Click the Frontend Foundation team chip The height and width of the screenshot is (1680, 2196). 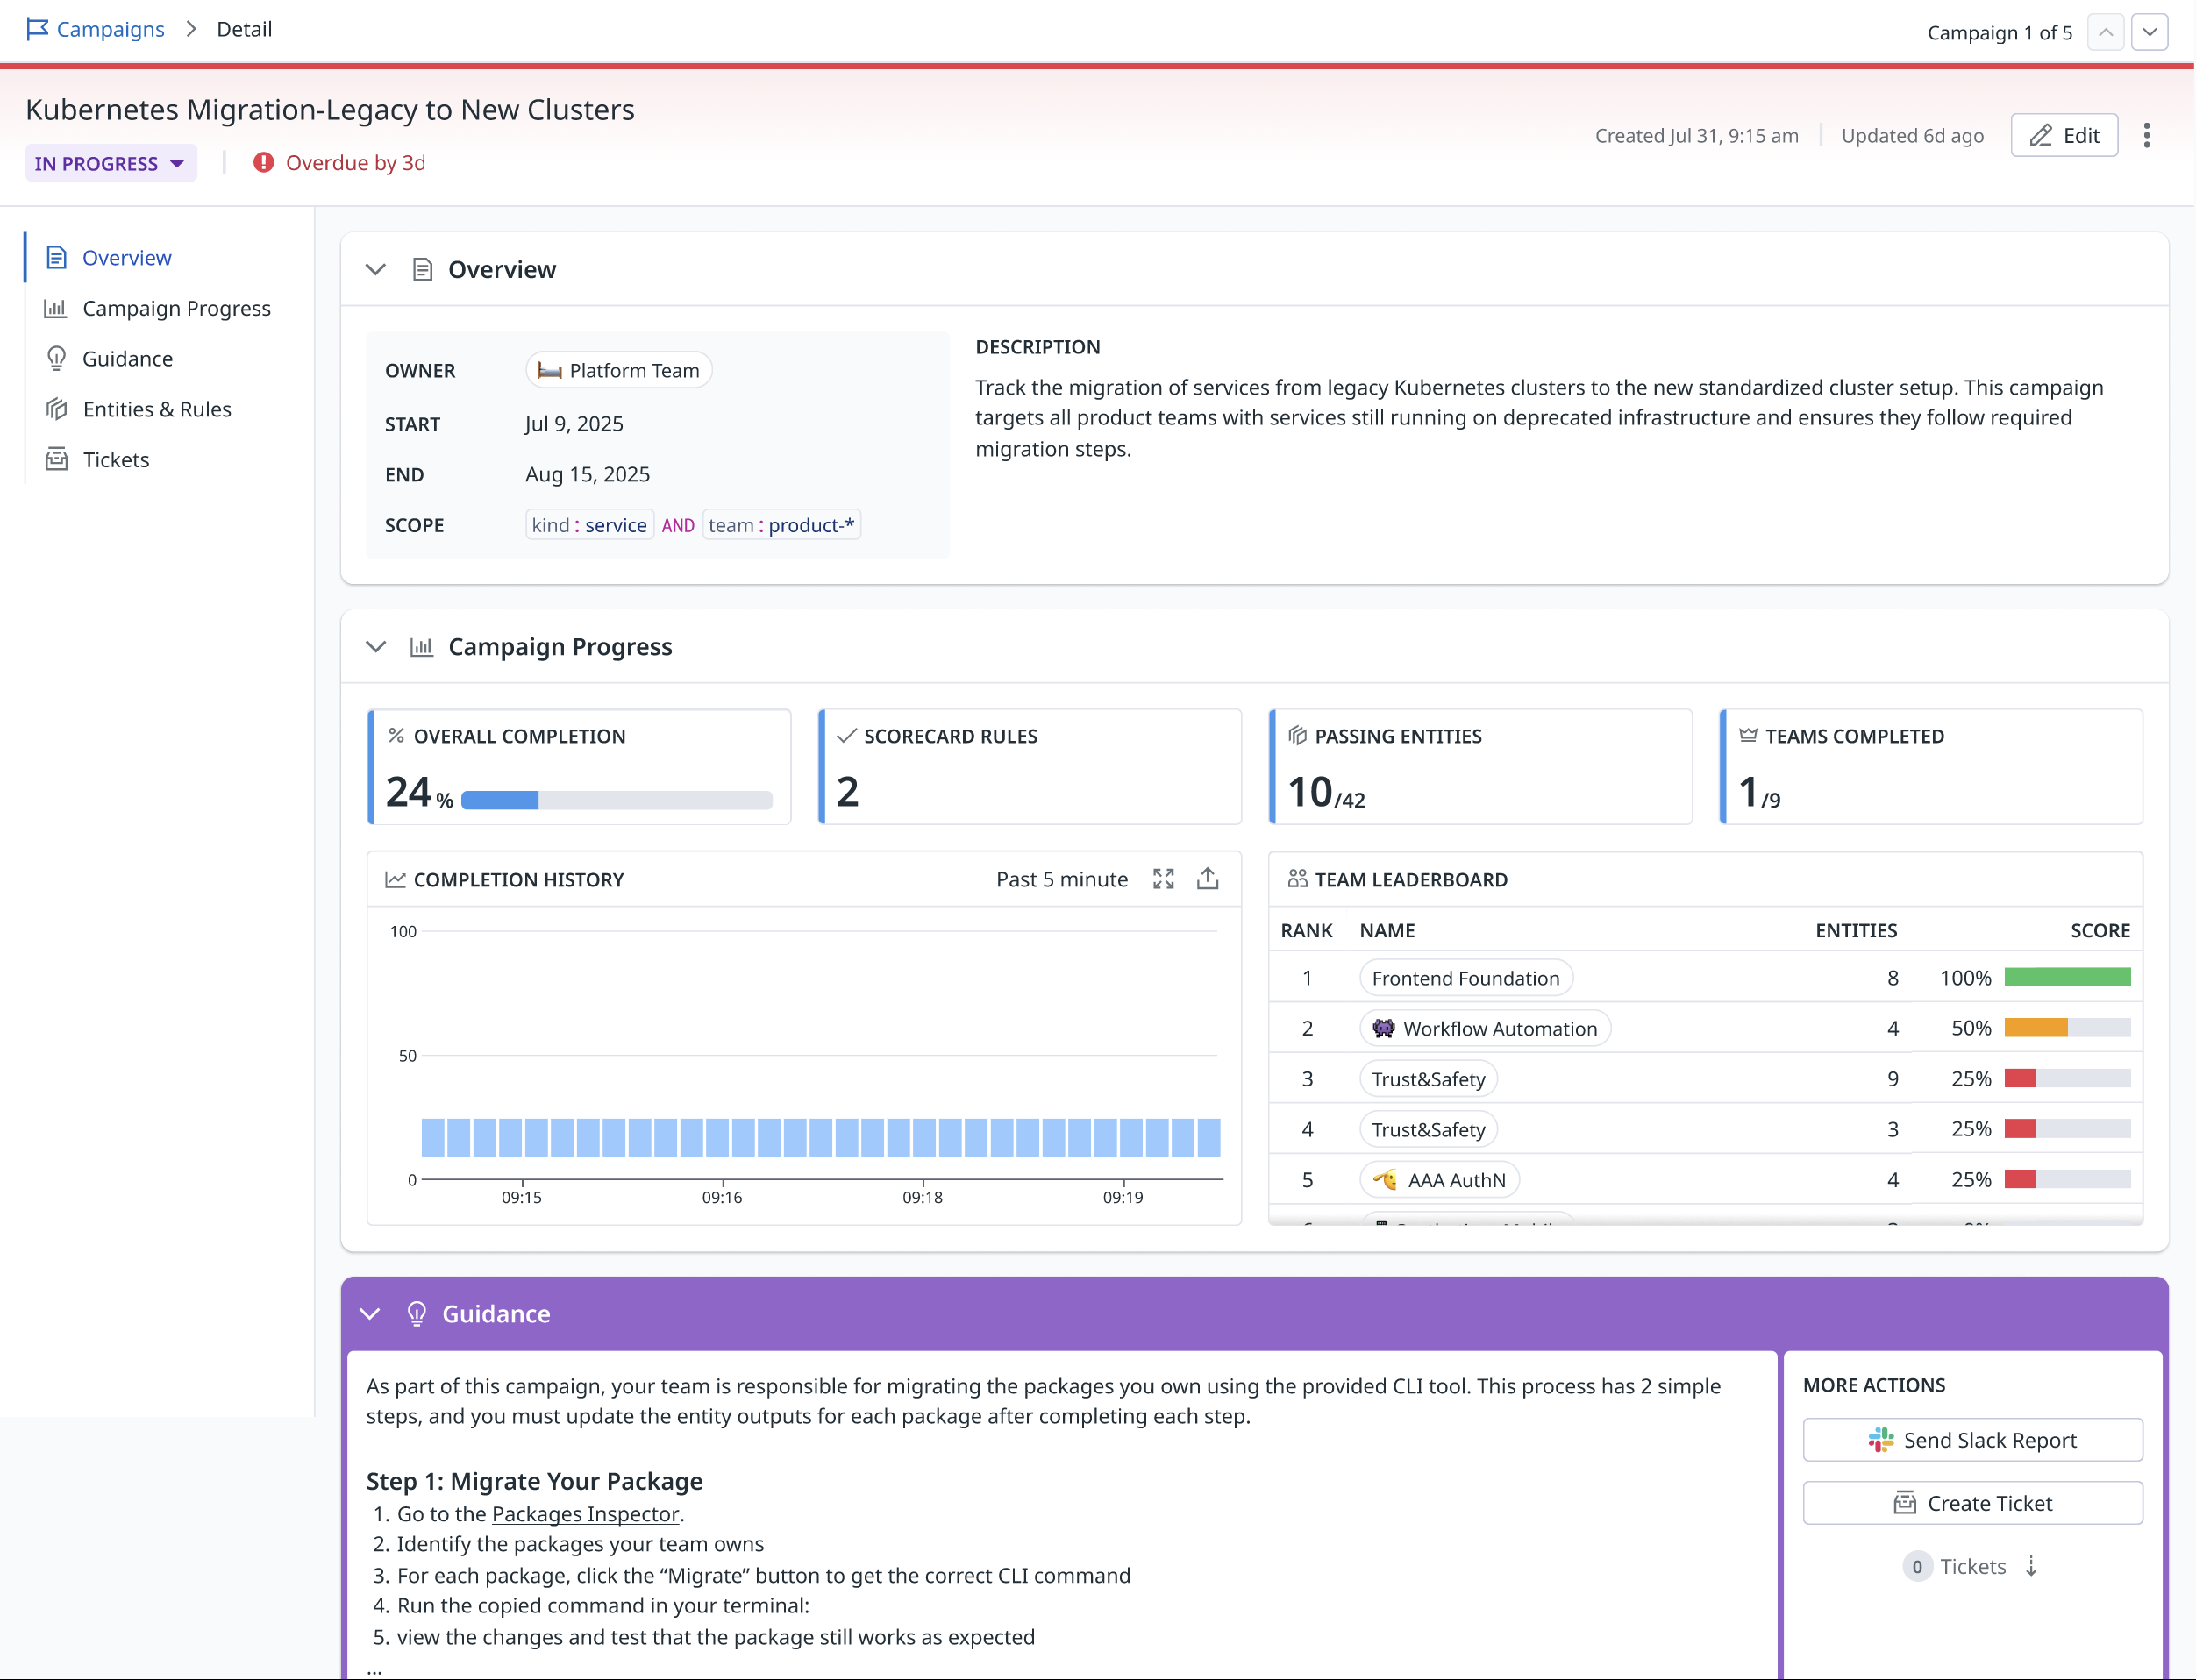(x=1465, y=978)
